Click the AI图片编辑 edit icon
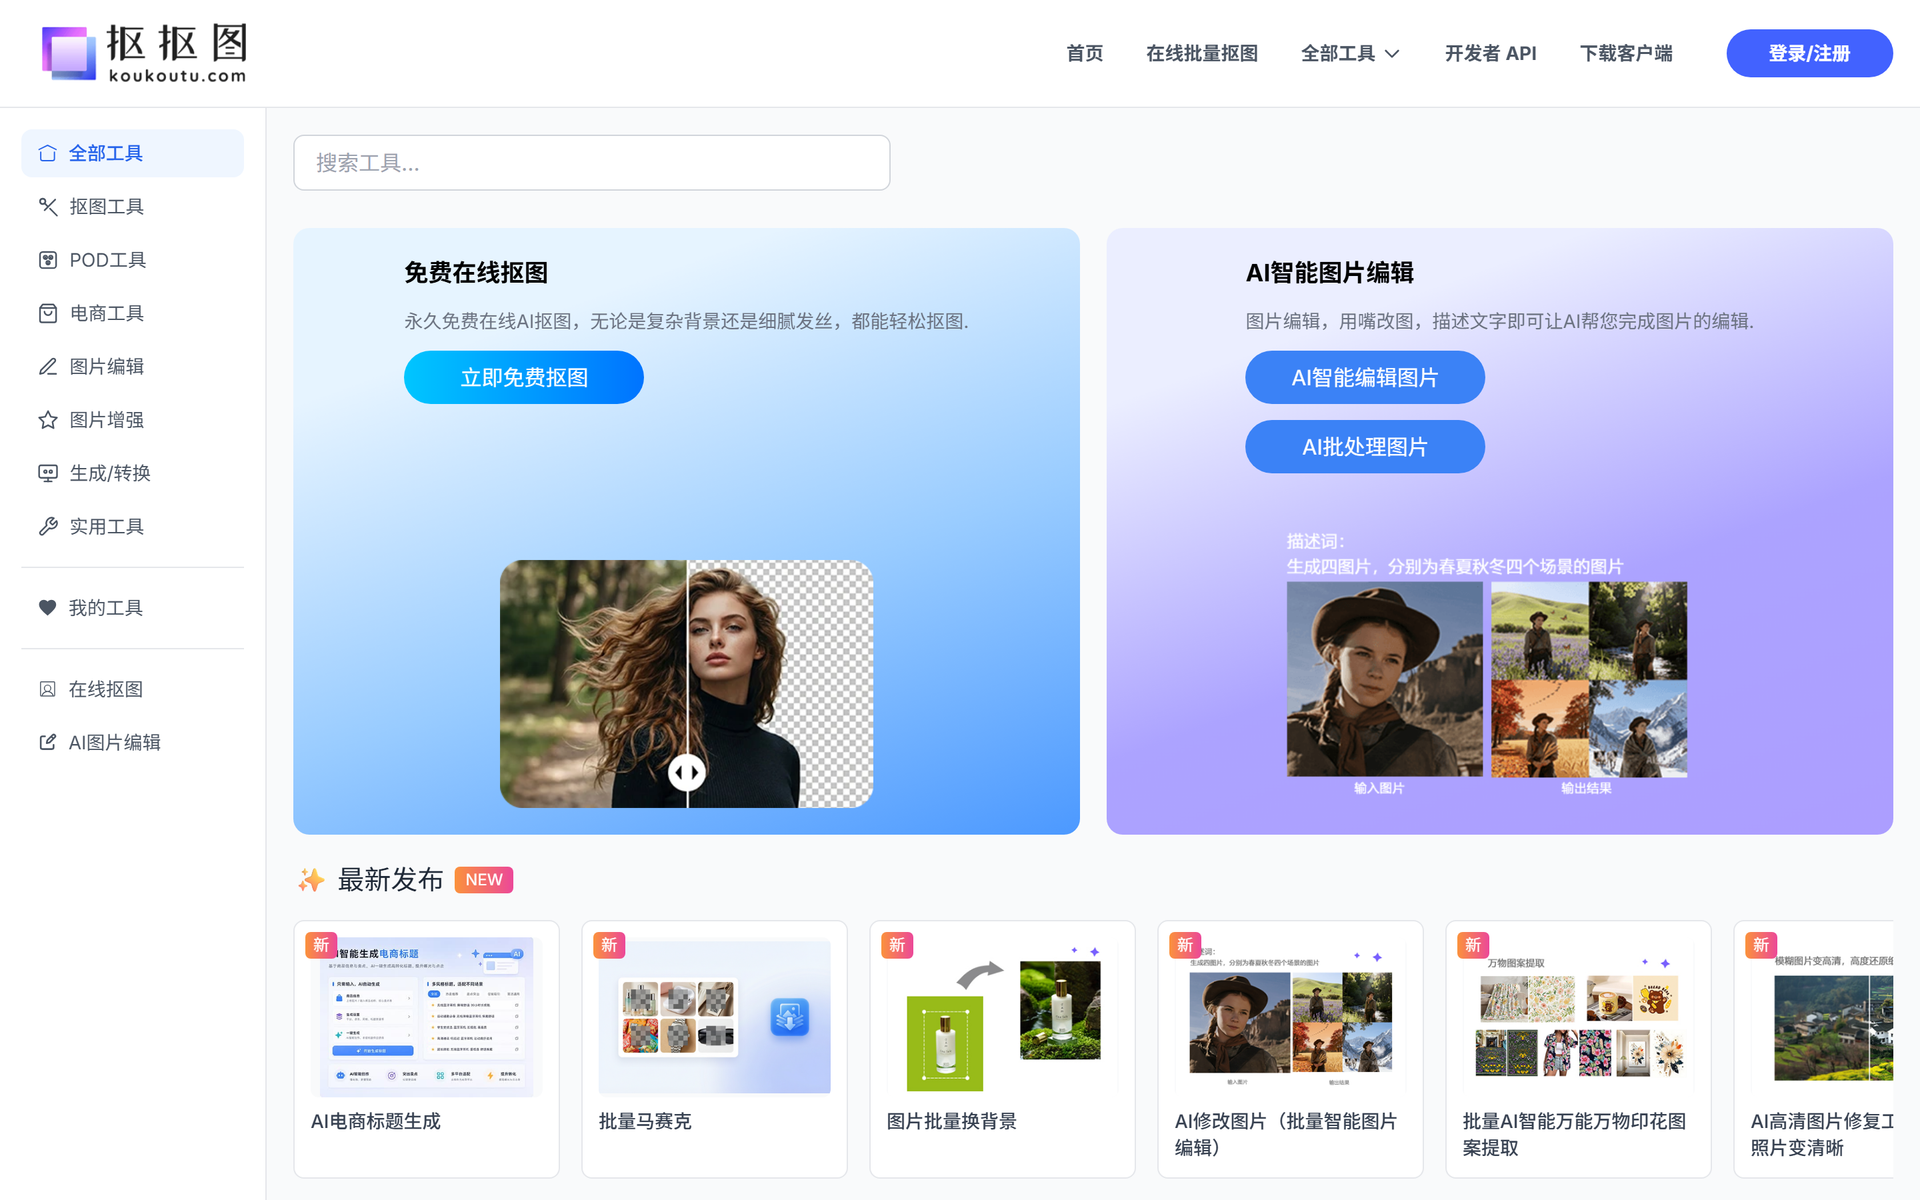 47,742
